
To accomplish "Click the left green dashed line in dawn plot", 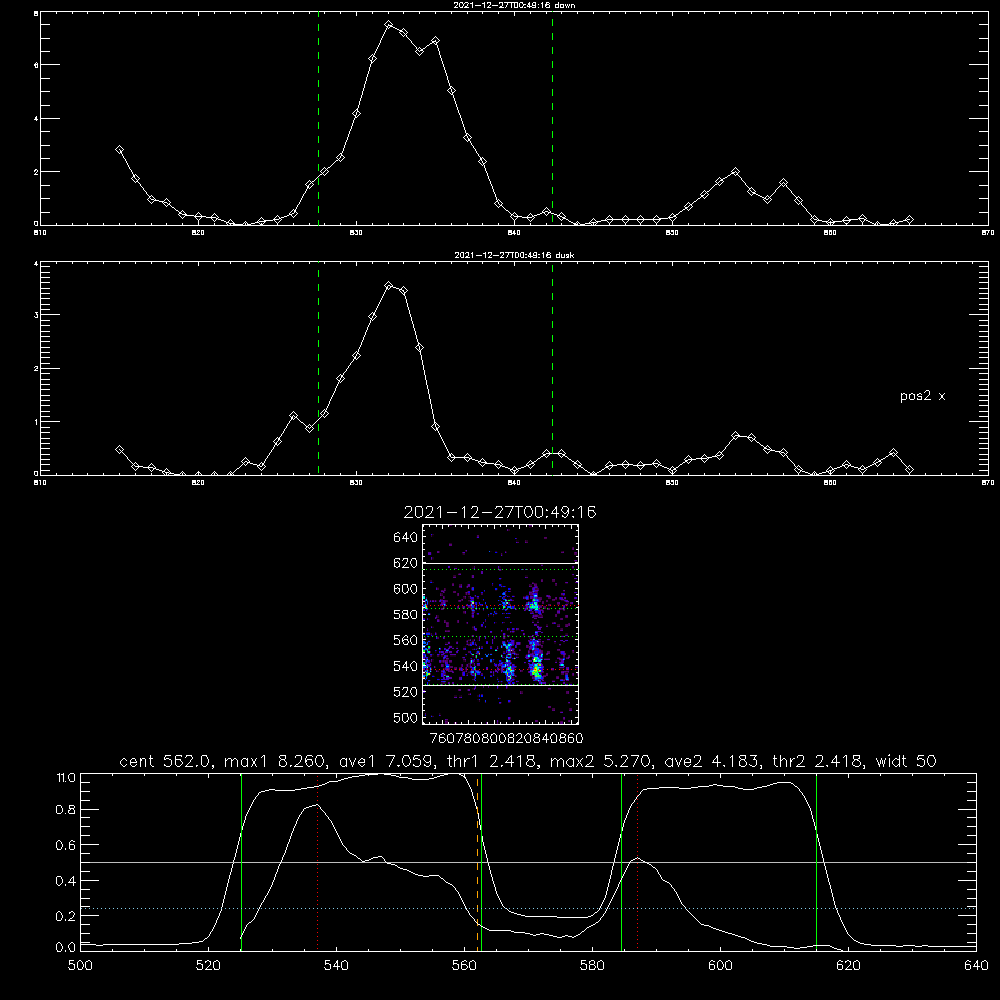I will coord(318,119).
